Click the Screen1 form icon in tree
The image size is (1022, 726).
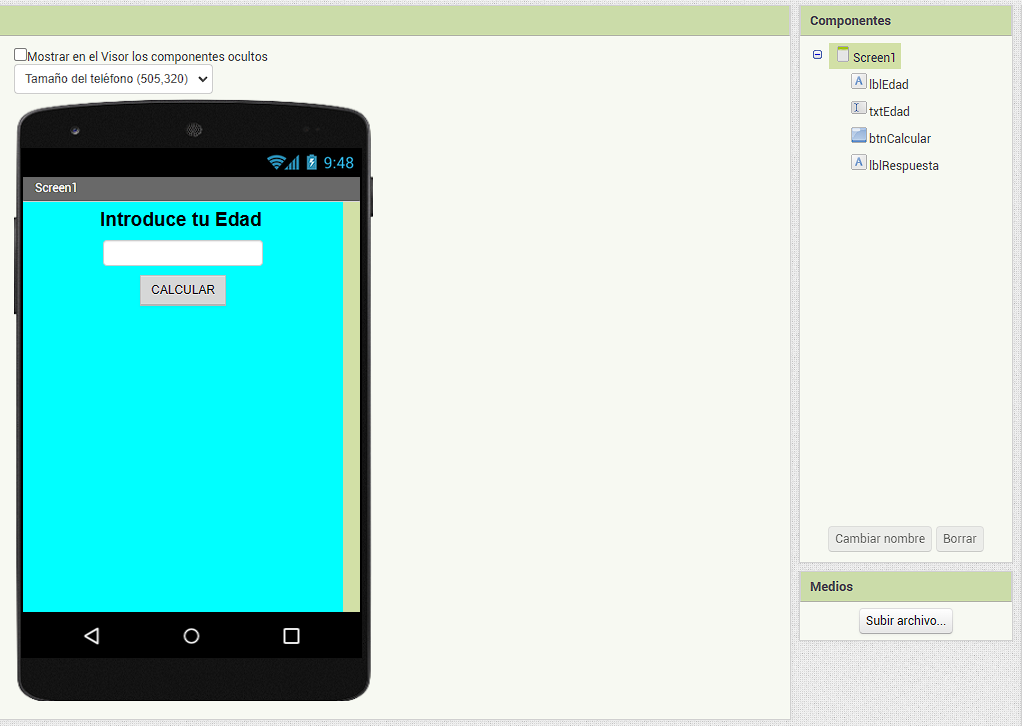coord(843,55)
